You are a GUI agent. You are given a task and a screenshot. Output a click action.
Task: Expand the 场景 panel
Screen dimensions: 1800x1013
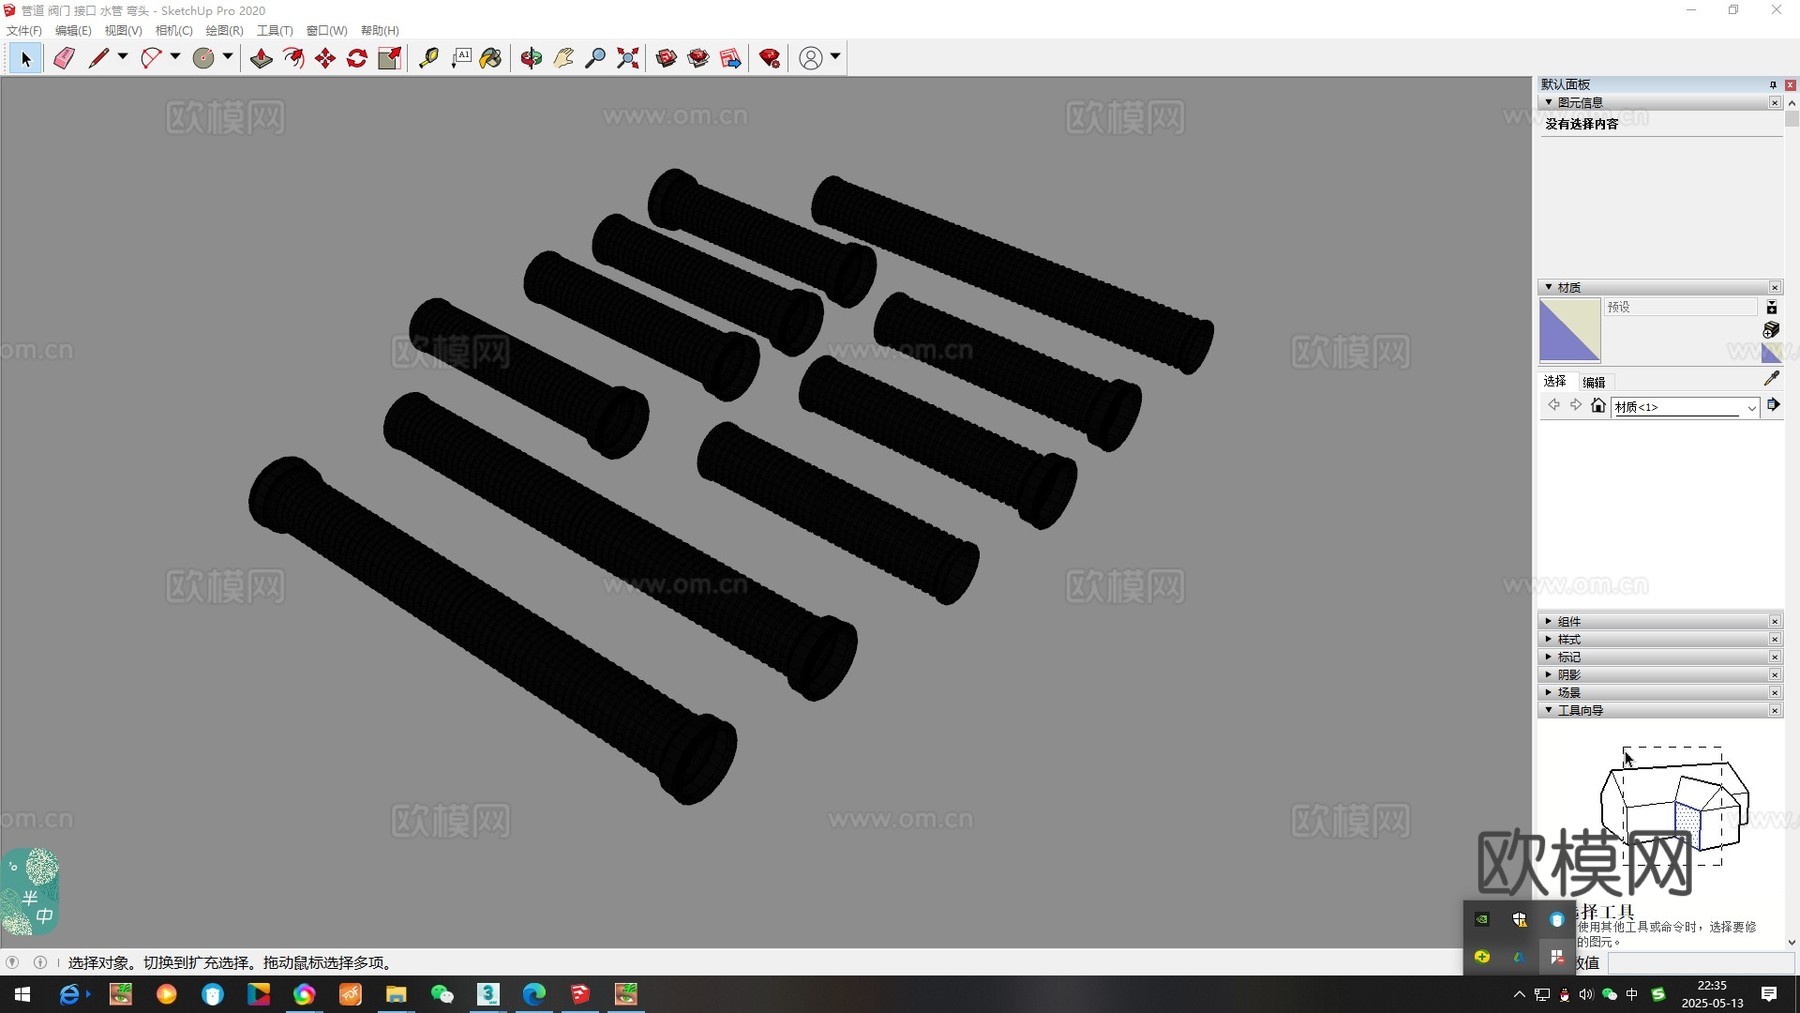(x=1549, y=692)
